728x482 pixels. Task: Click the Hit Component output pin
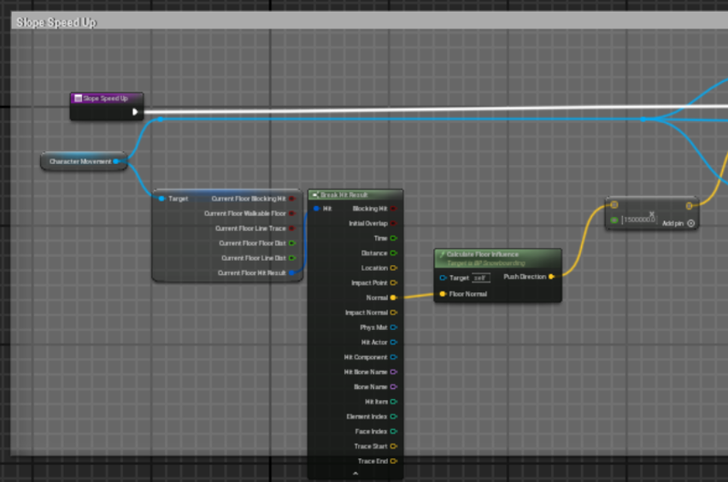393,358
